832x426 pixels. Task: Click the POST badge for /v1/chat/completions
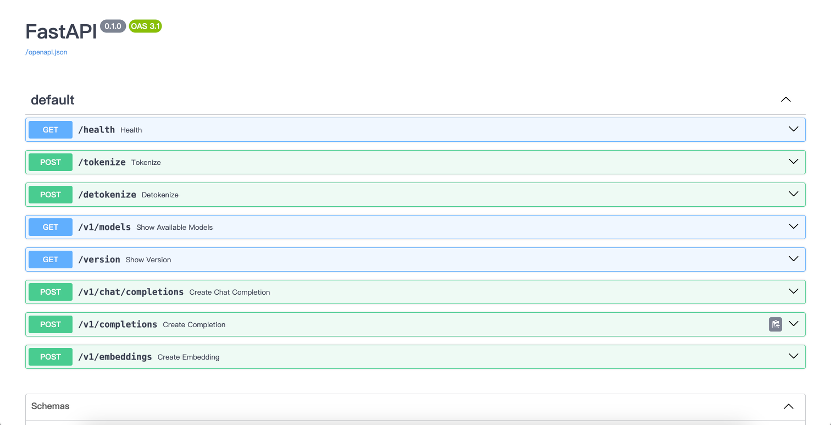[50, 292]
